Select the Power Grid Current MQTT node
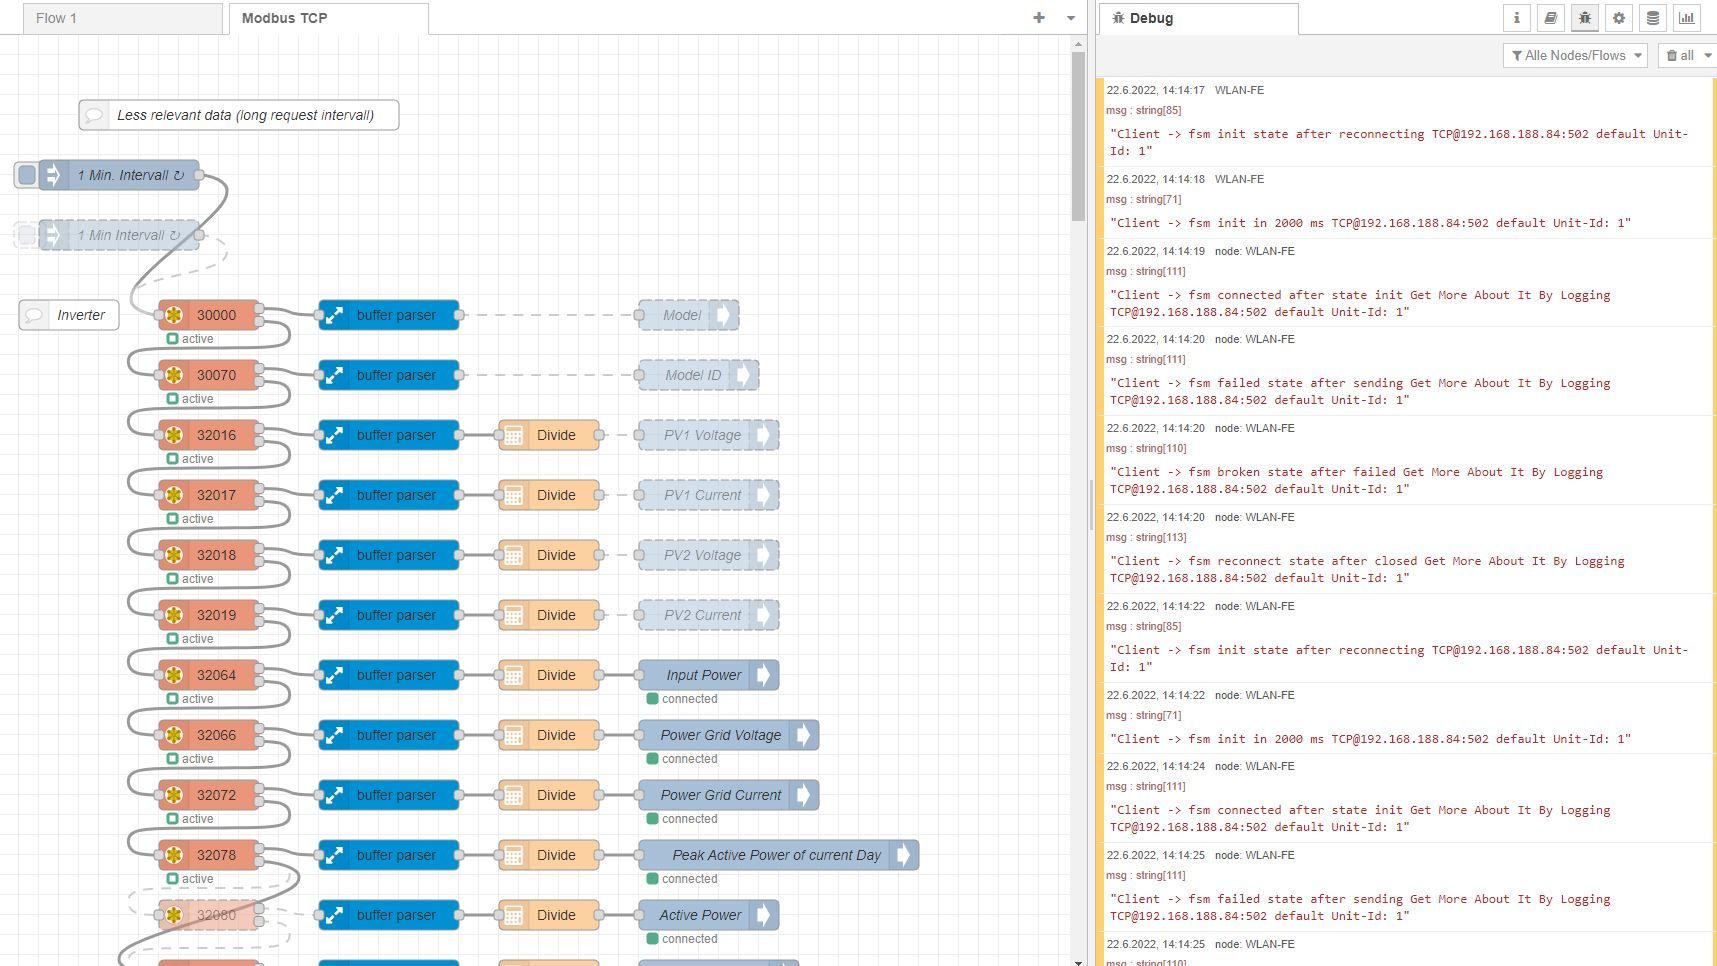Screen dimensions: 1717x966 [x=729, y=795]
